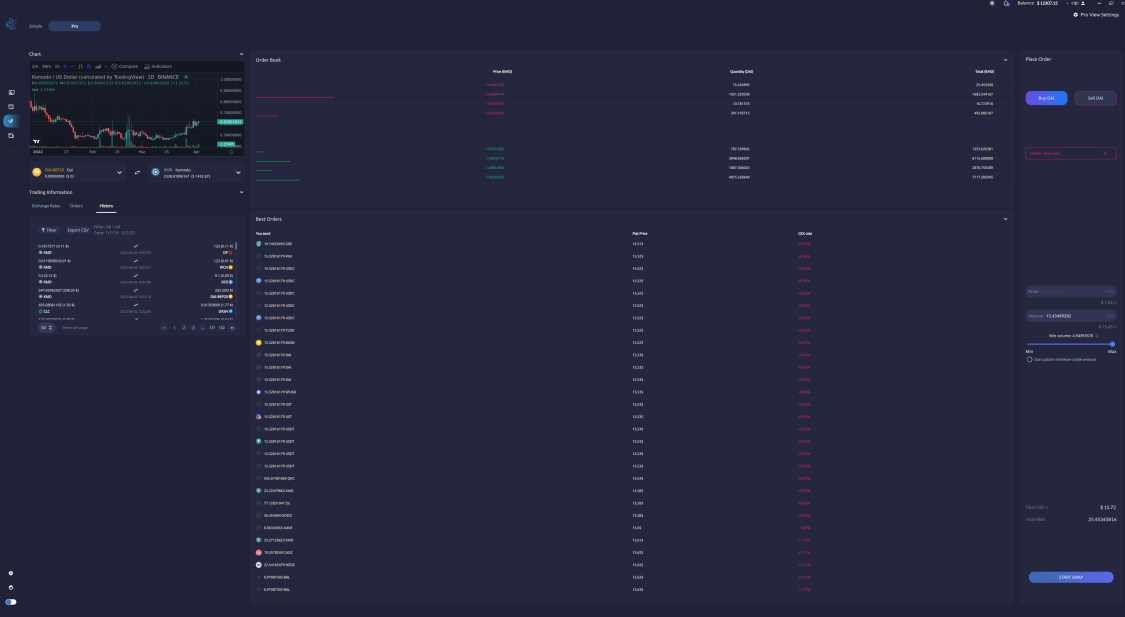Open the DAI token selector dropdown
The height and width of the screenshot is (617, 1125).
point(120,172)
